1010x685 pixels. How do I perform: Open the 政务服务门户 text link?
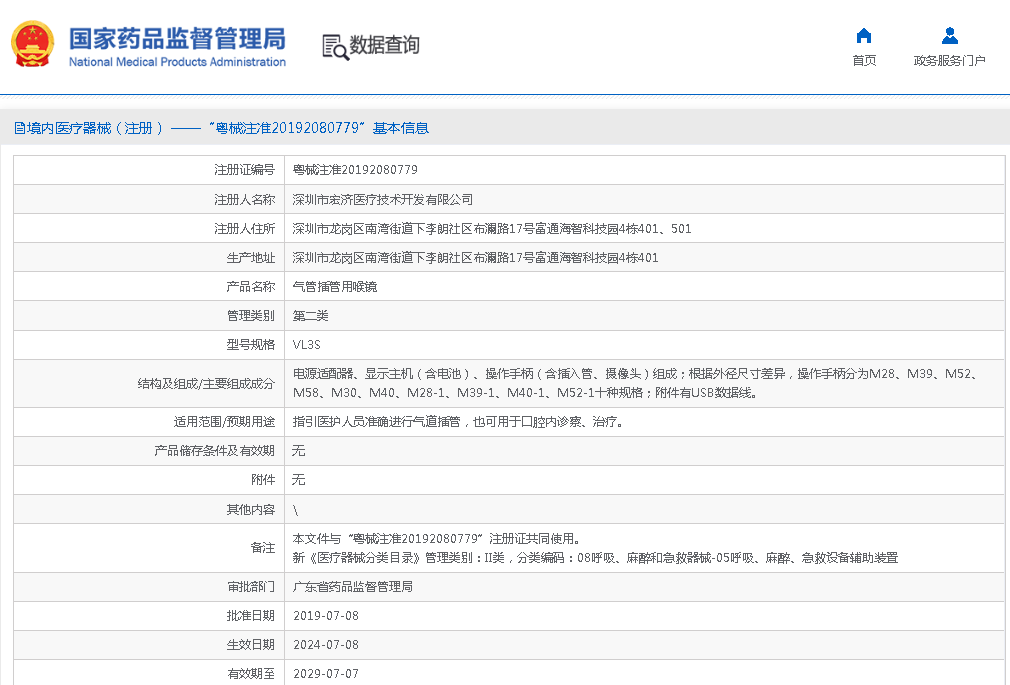point(949,61)
